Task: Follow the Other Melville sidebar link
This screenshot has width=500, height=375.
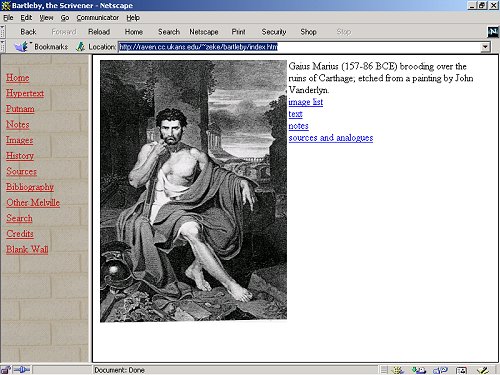Action: coord(33,203)
